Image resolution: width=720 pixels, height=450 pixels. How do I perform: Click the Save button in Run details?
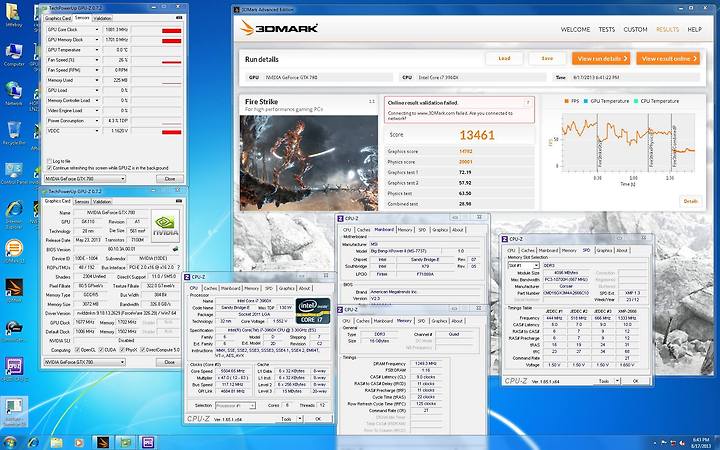click(x=547, y=58)
